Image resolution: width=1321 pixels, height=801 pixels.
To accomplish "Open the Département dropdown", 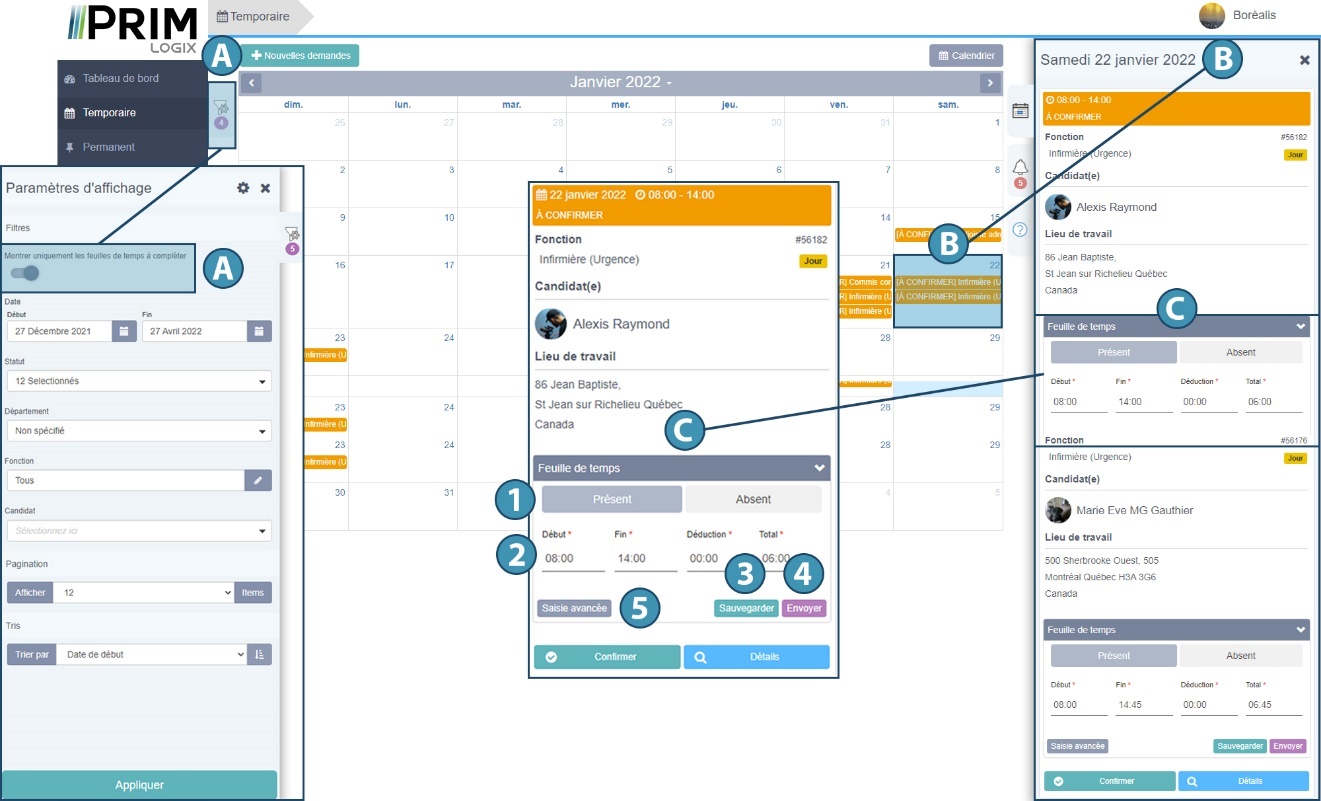I will (x=138, y=431).
